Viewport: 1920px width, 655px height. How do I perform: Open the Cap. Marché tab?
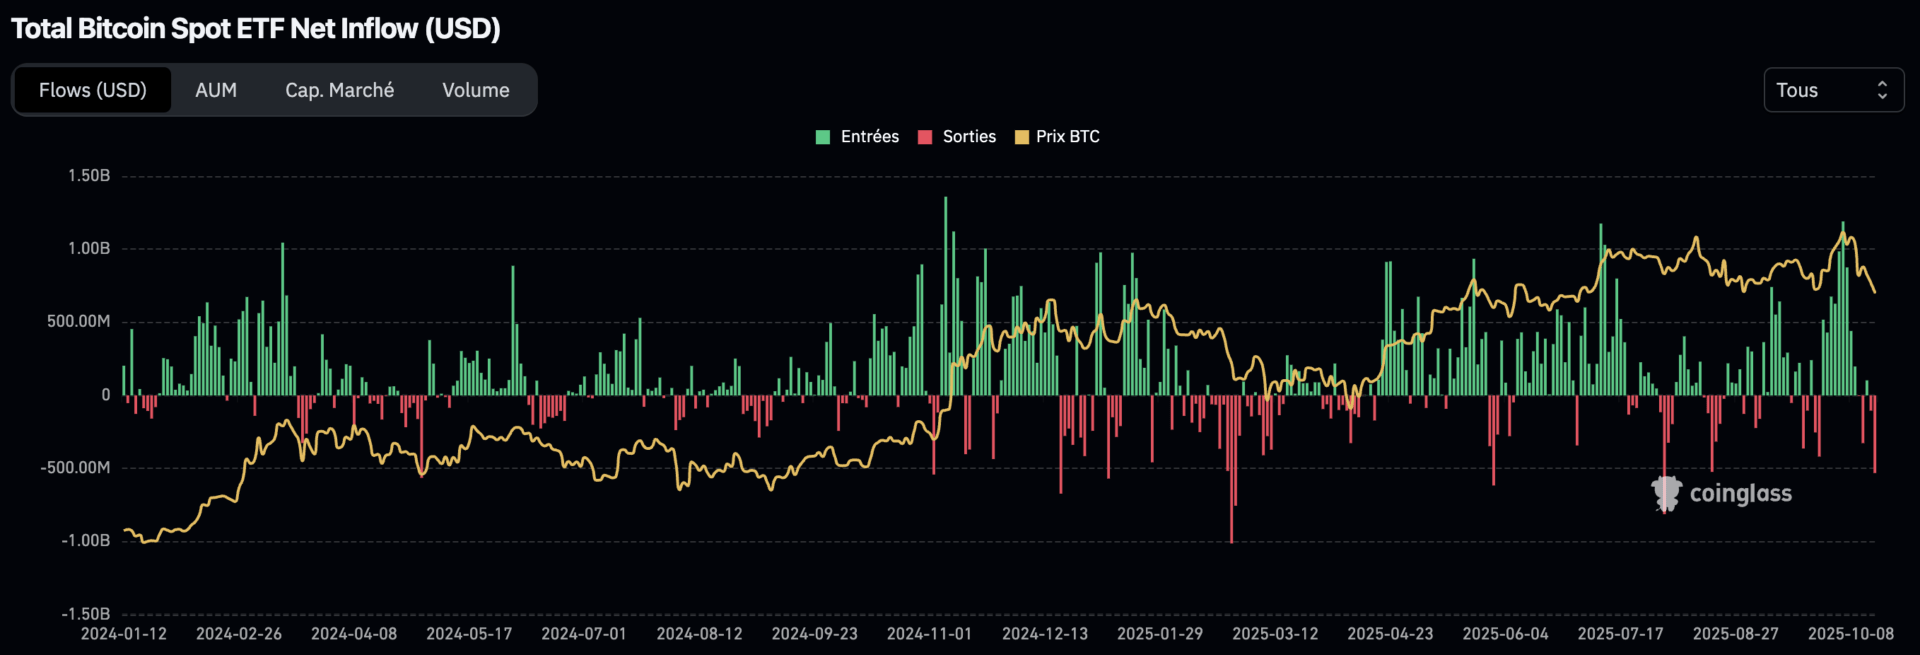click(339, 90)
